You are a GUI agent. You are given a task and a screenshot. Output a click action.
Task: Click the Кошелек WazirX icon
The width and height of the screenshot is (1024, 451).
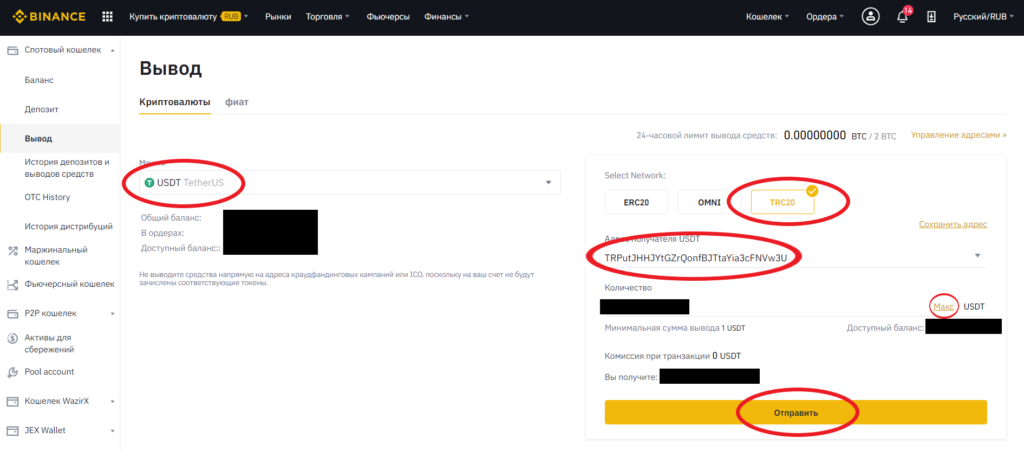click(x=12, y=401)
